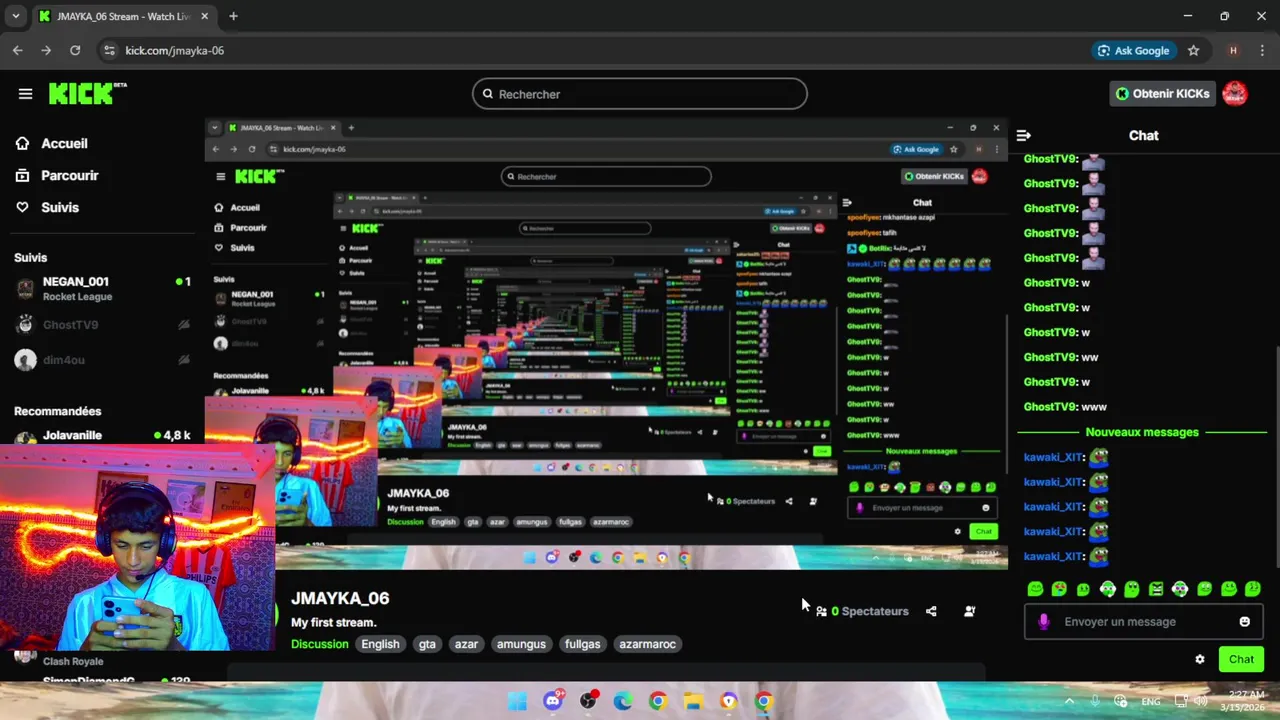Open the Chrome profile H icon
Viewport: 1280px width, 720px height.
[x=1233, y=50]
